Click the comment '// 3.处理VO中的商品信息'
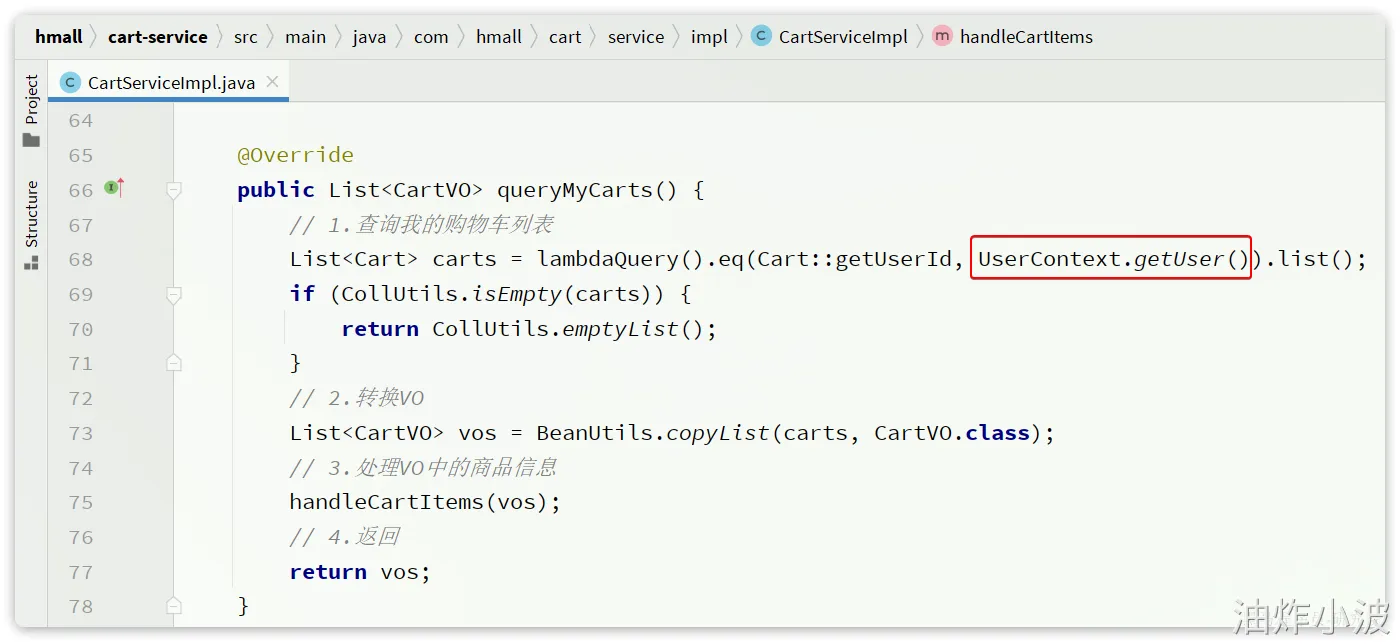Viewport: 1400px width, 644px height. (423, 467)
